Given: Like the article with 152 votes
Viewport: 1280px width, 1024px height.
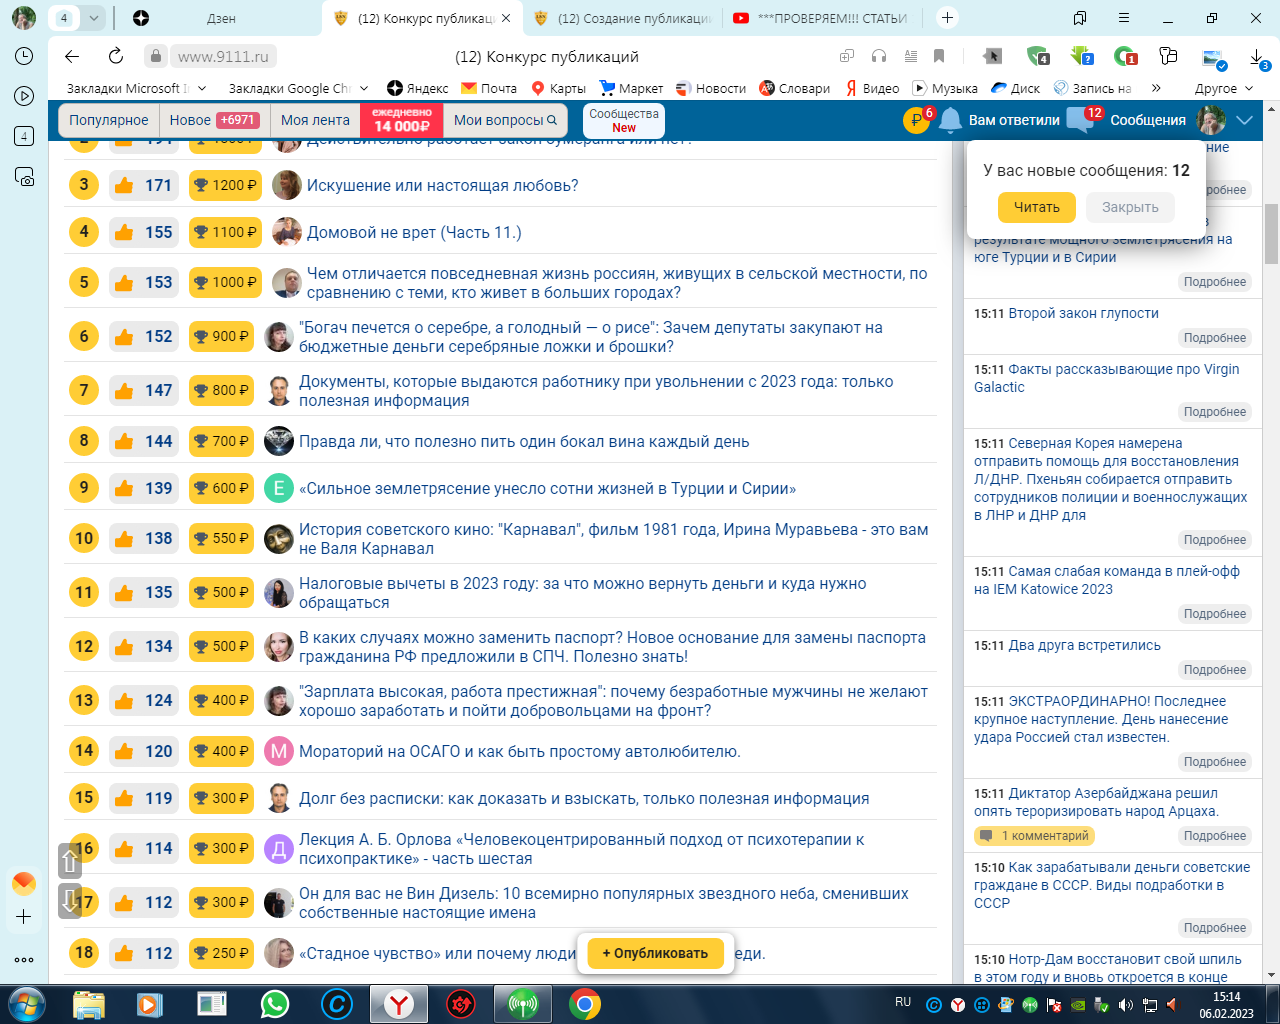Looking at the screenshot, I should coord(124,337).
